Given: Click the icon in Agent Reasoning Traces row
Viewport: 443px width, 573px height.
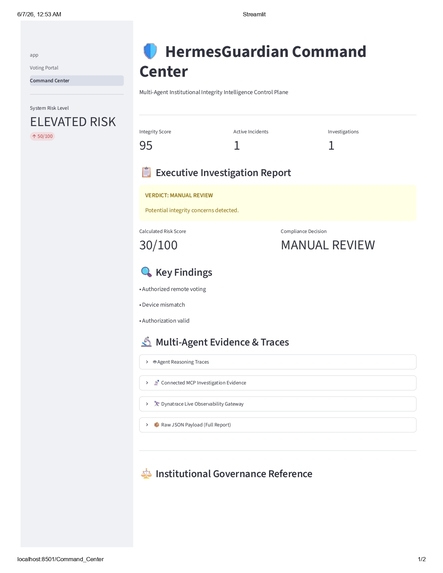Looking at the screenshot, I should (x=155, y=362).
